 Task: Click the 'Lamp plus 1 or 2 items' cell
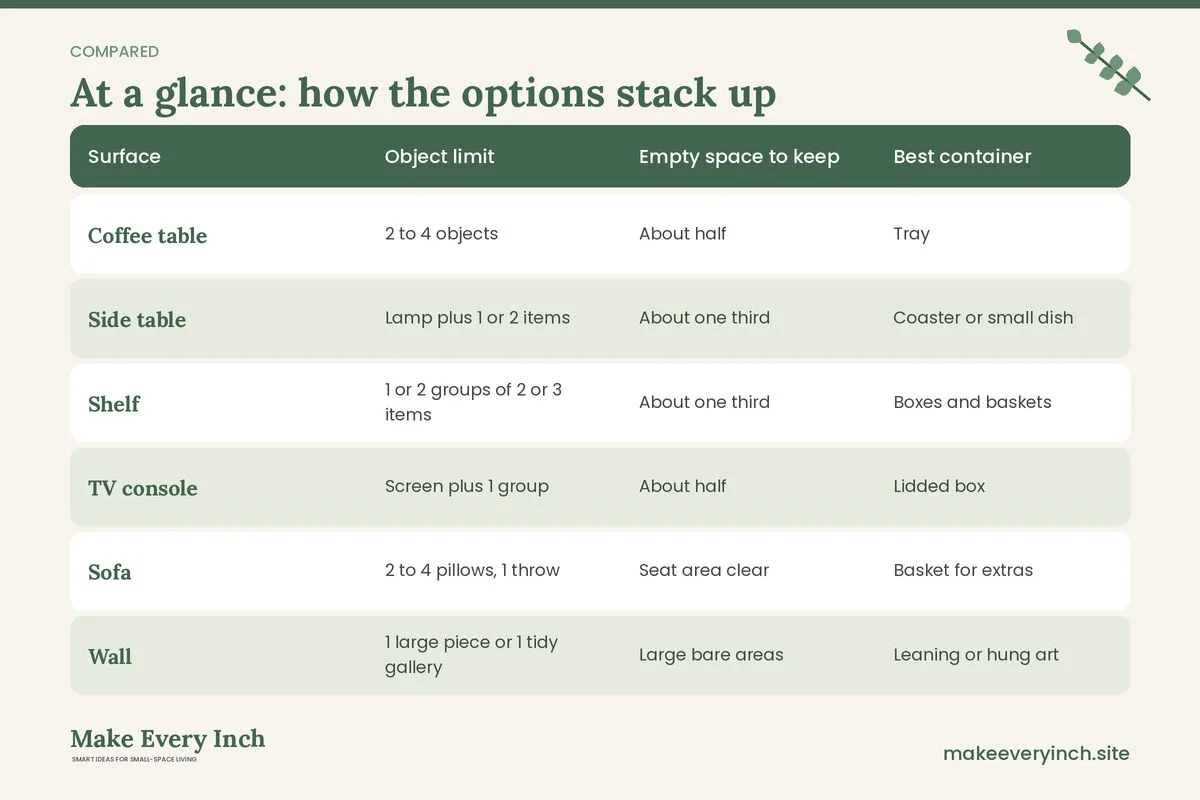[477, 318]
